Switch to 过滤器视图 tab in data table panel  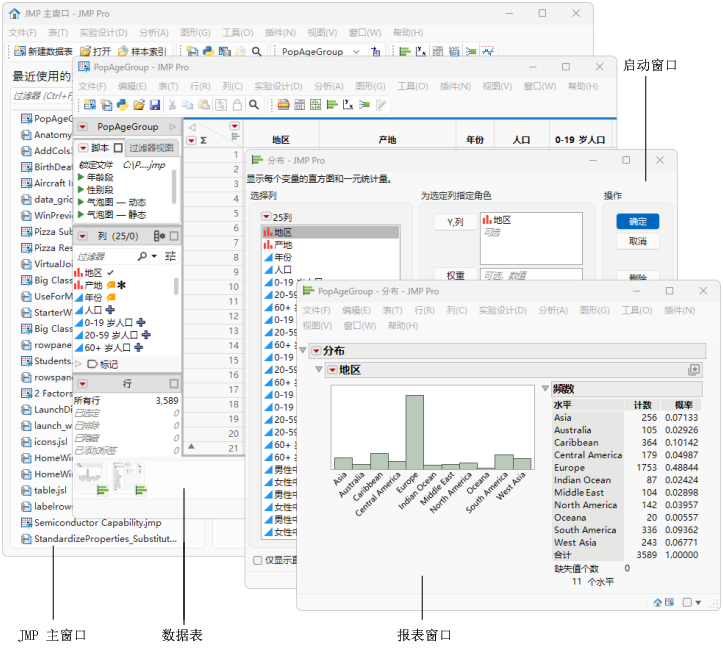151,148
